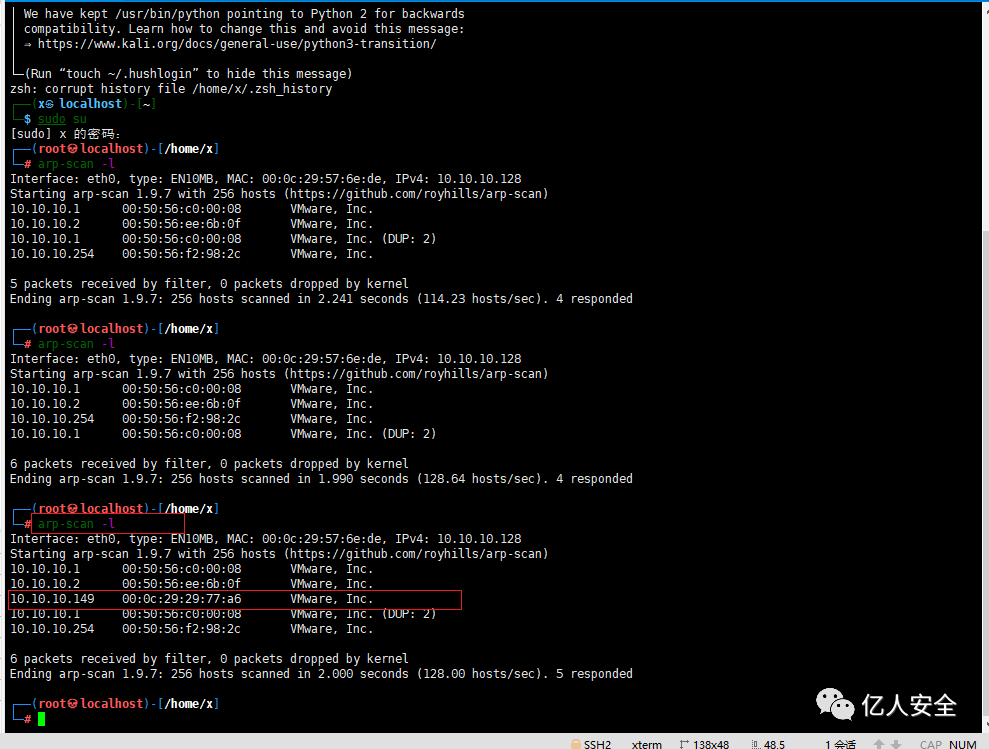
Task: Click the SSH2 lock icon in status bar
Action: 575,744
